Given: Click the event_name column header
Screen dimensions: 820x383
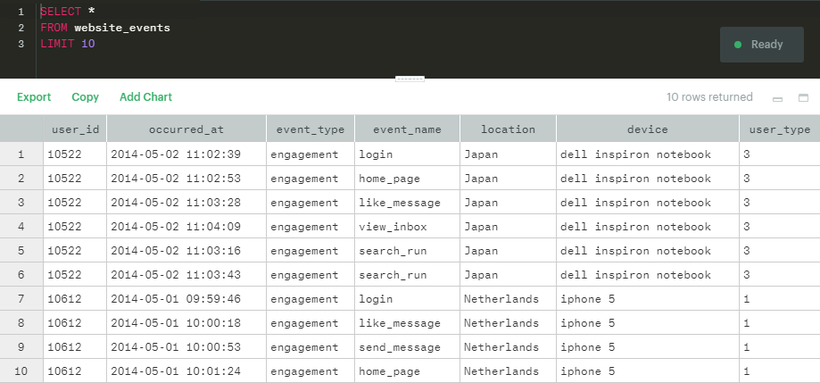Looking at the screenshot, I should coord(407,129).
